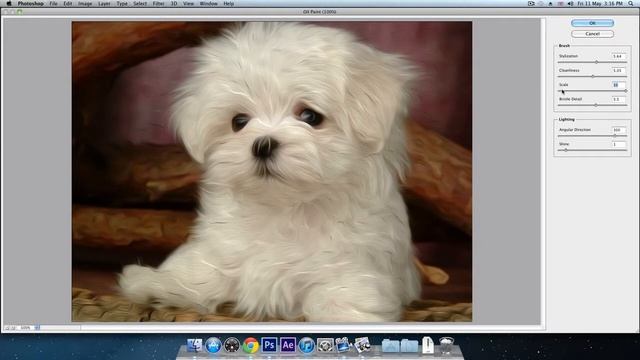Open the second folder stack in dock
Screen dimensions: 640x360
pos(409,345)
